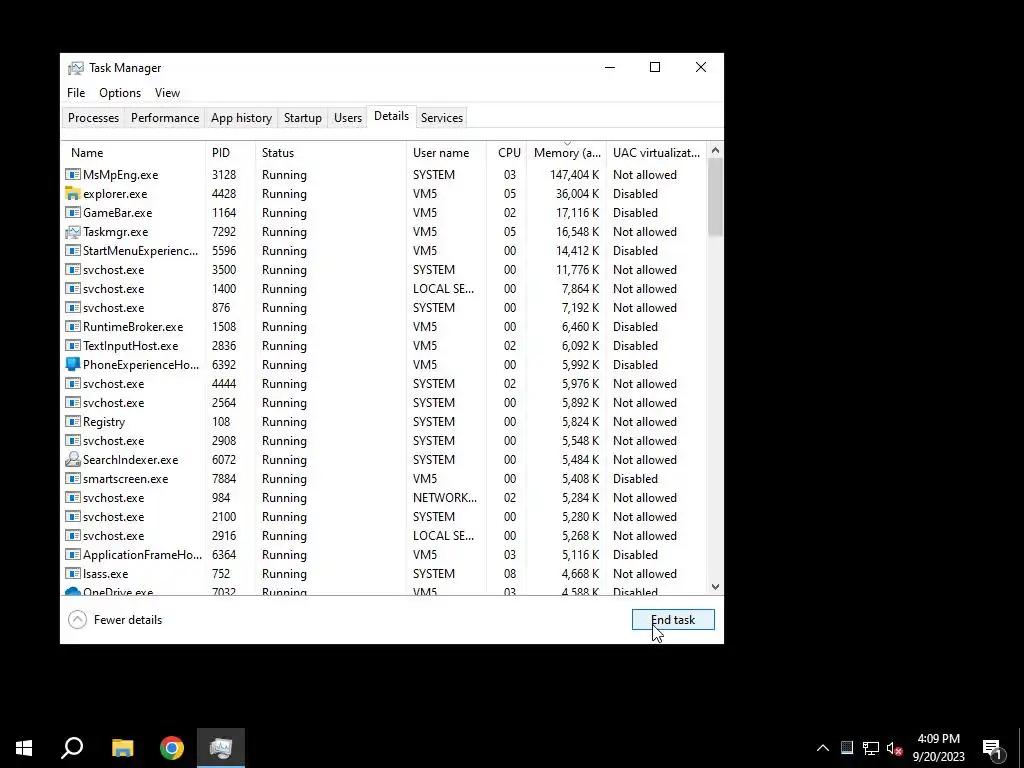1024x768 pixels.
Task: Sort by UAC virtualization column header
Action: (x=656, y=153)
